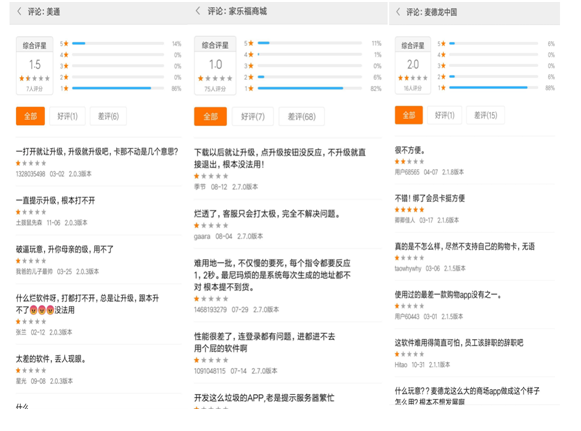Screen dimensions: 581x431
Task: Open review '不错!绑了会员卡挺方便'
Action: tap(429, 198)
